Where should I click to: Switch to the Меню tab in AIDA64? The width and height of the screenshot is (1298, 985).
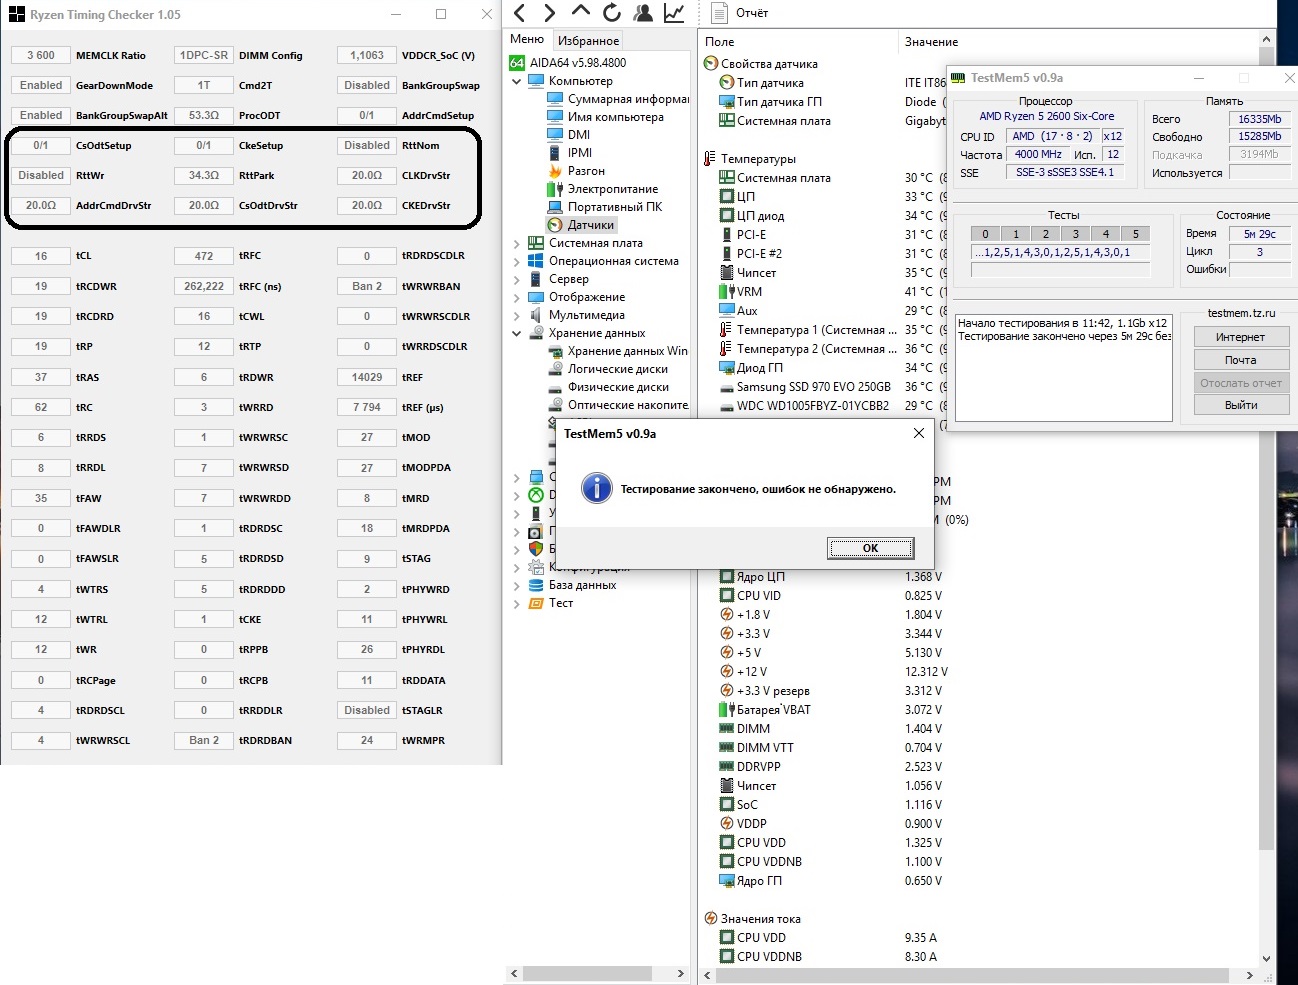pos(527,39)
